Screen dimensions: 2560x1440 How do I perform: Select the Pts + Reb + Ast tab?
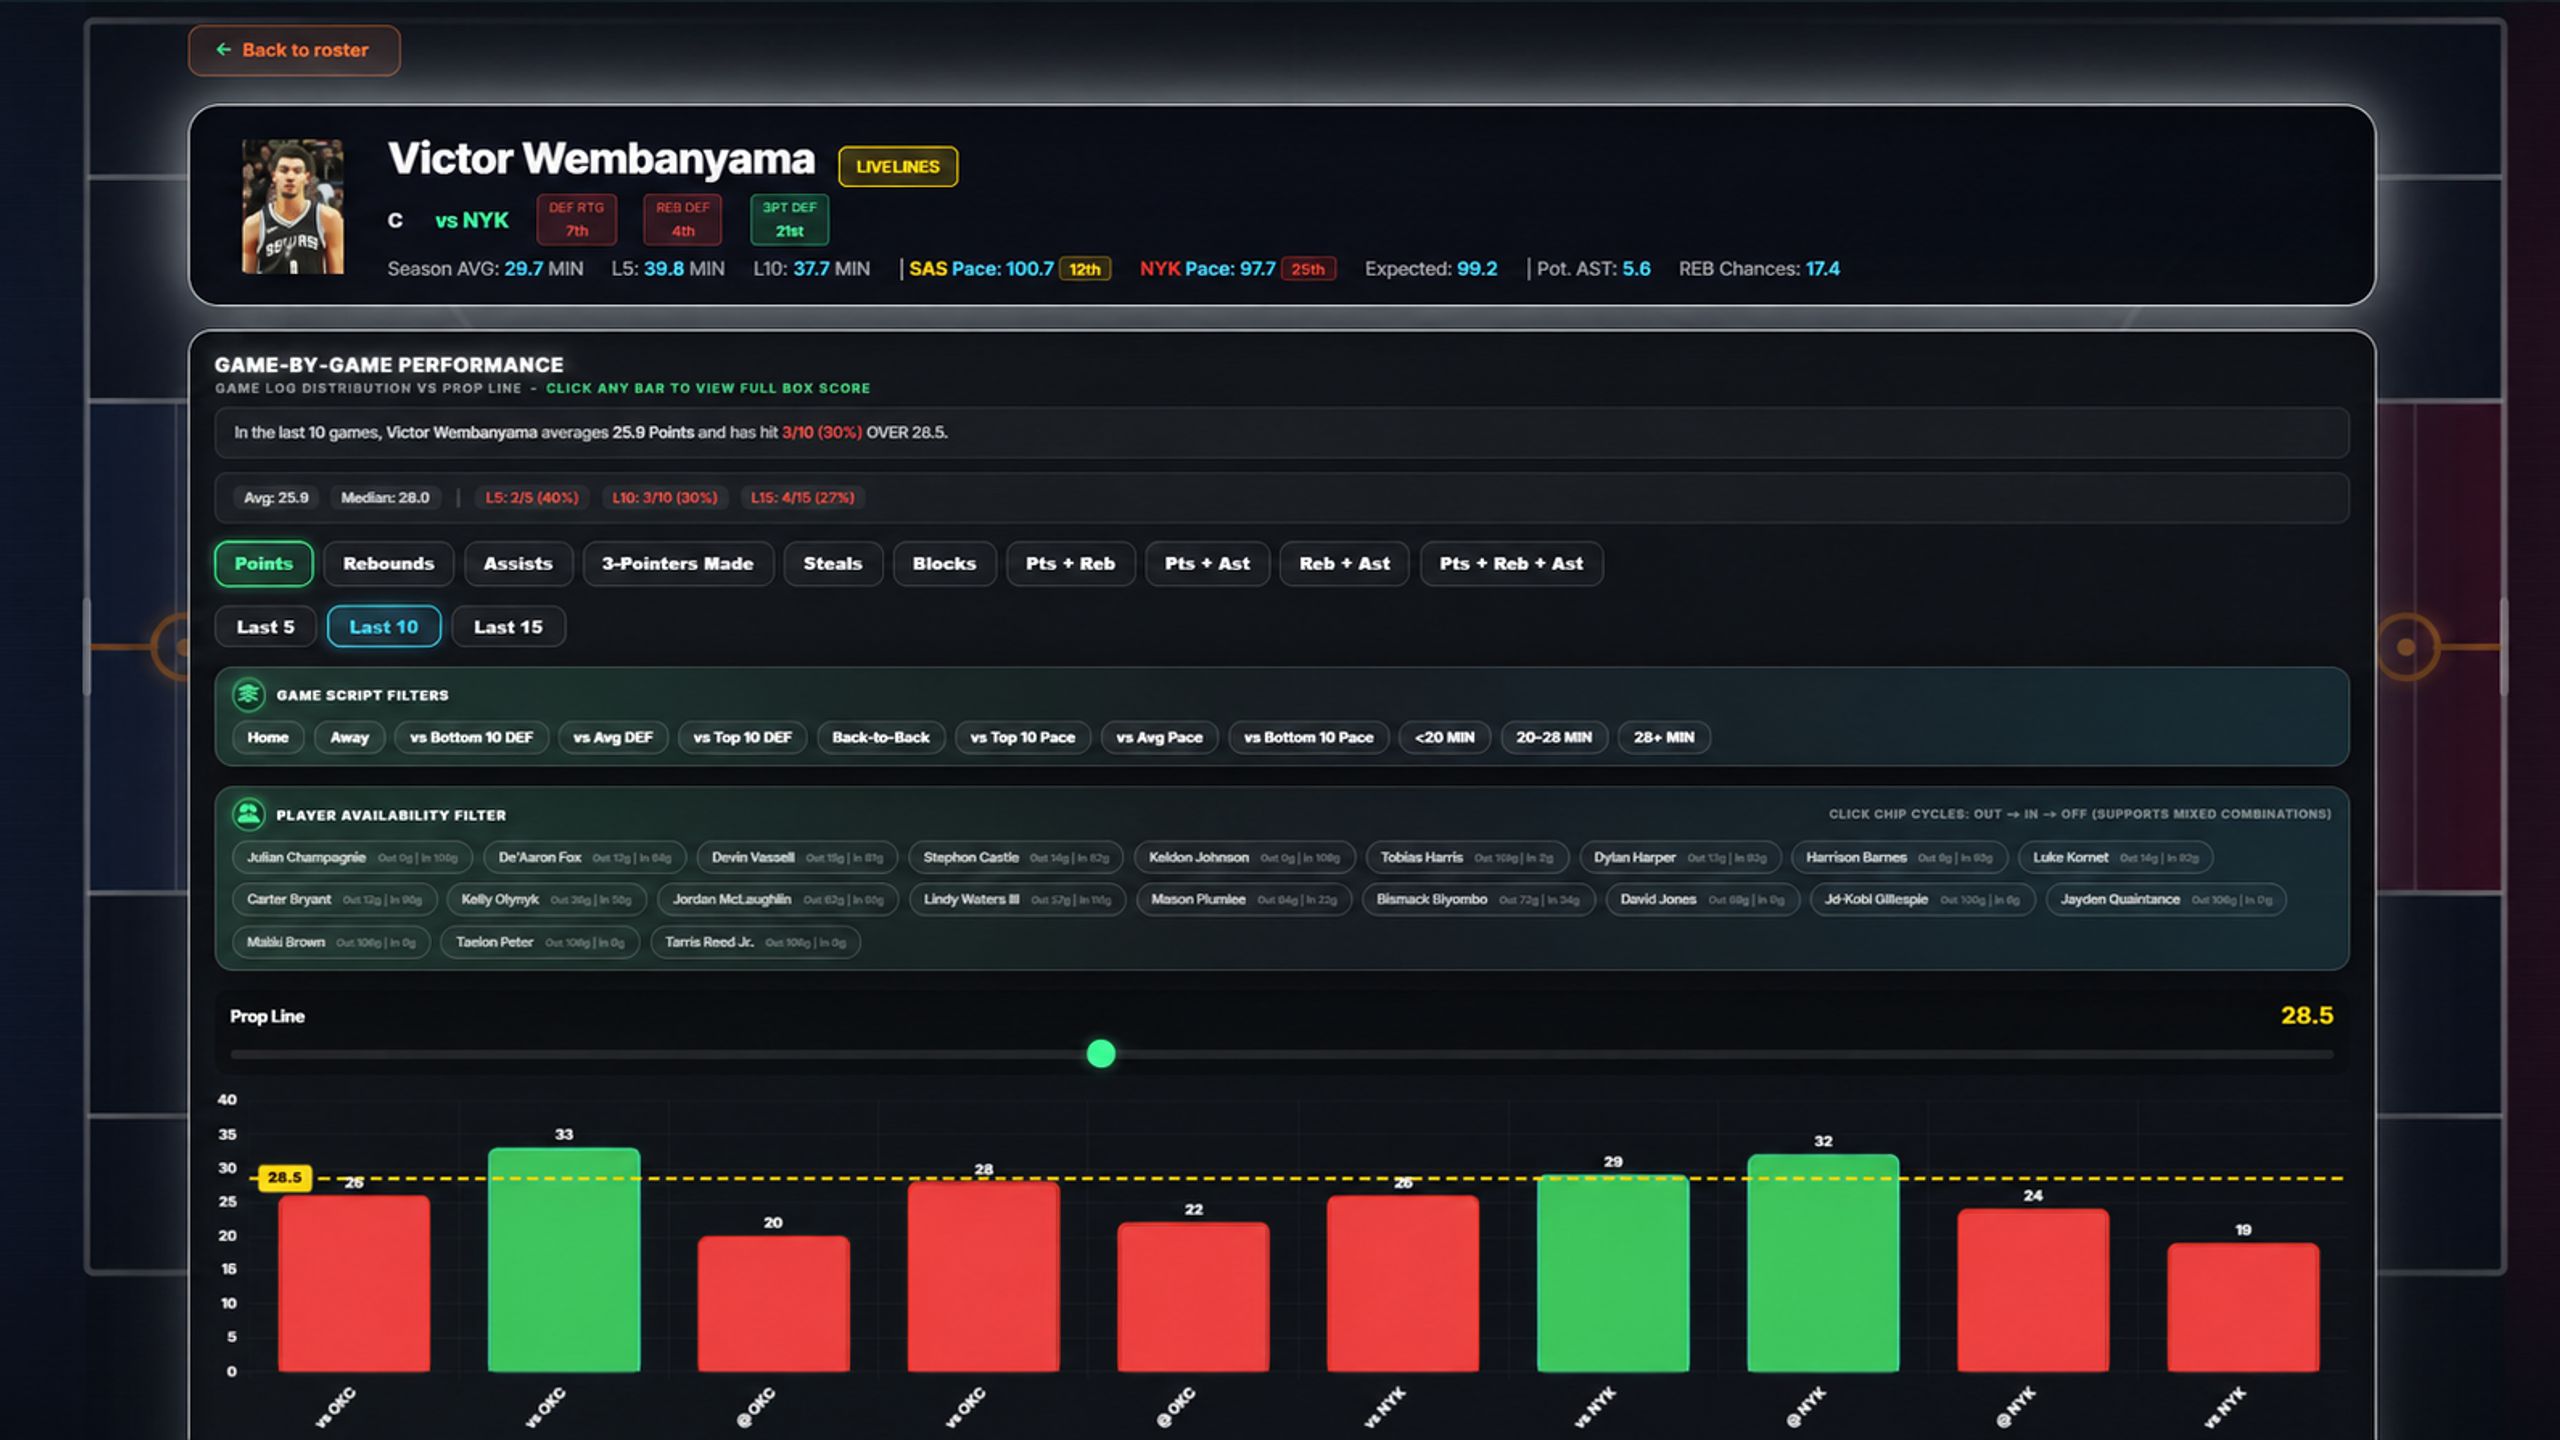pyautogui.click(x=1511, y=563)
